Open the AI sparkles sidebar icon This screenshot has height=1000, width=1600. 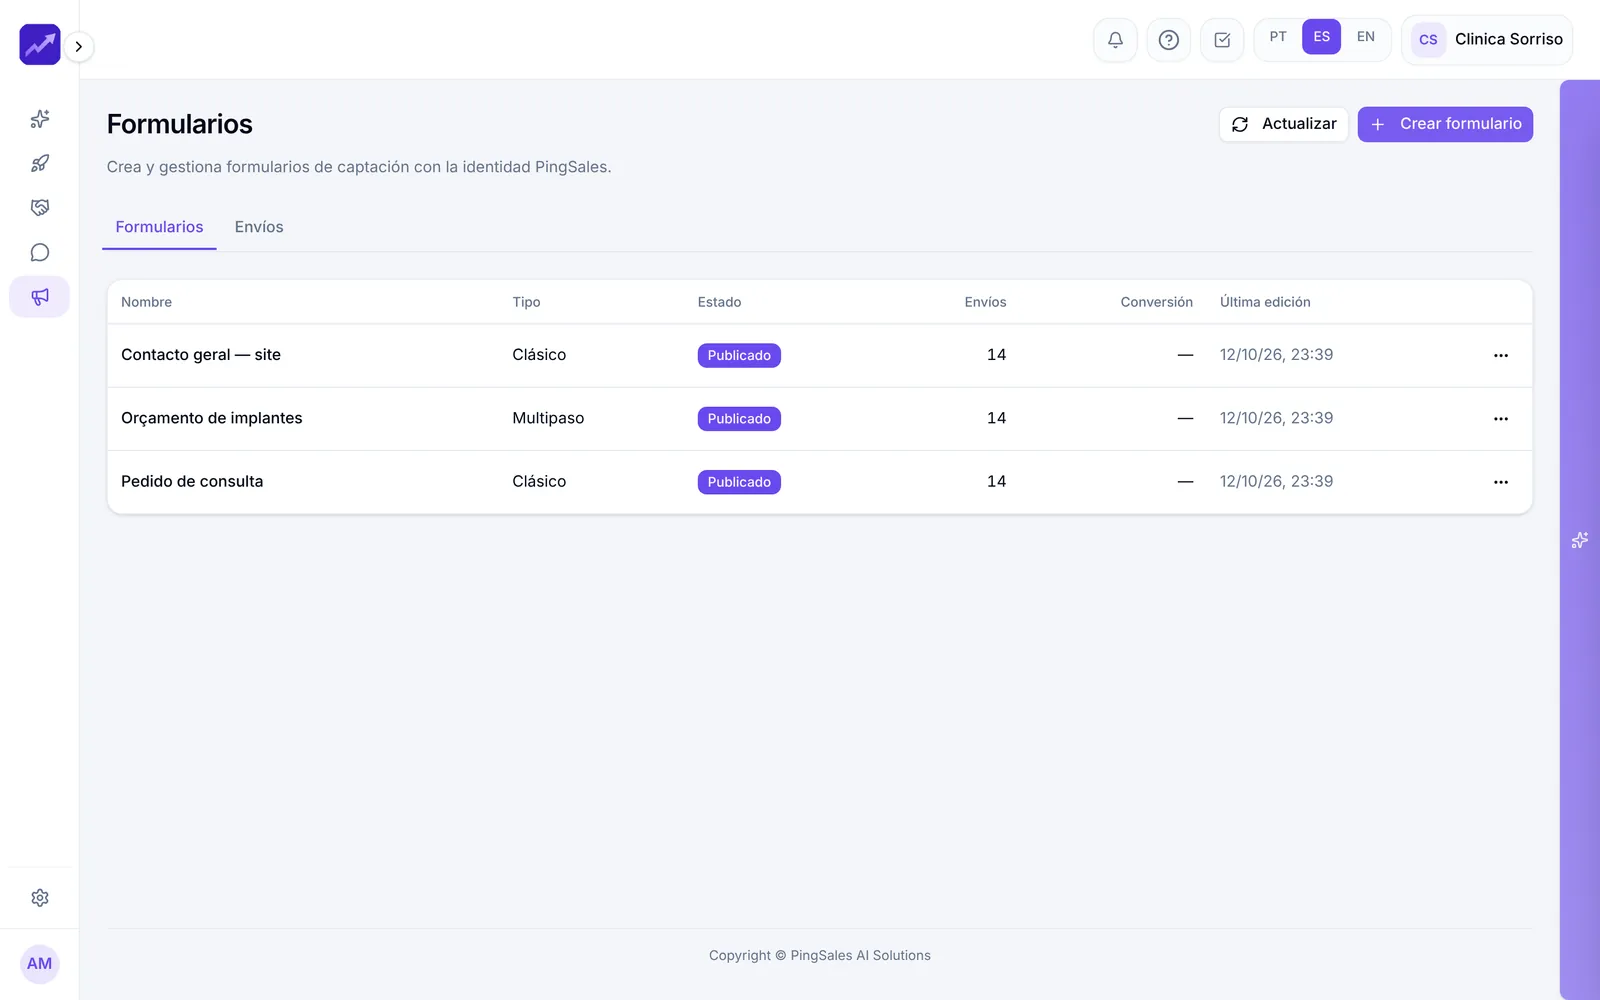click(x=40, y=119)
